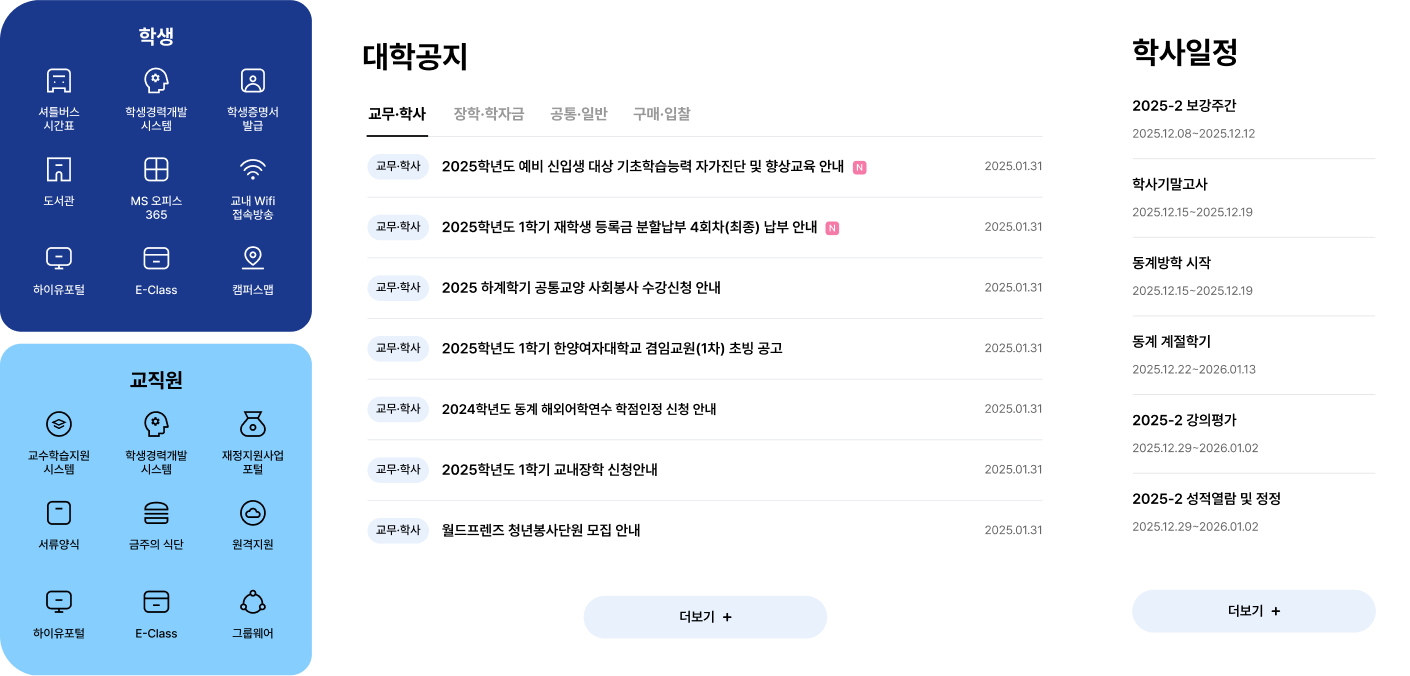Open the 도서관 library icon
The height and width of the screenshot is (676, 1410).
[59, 169]
